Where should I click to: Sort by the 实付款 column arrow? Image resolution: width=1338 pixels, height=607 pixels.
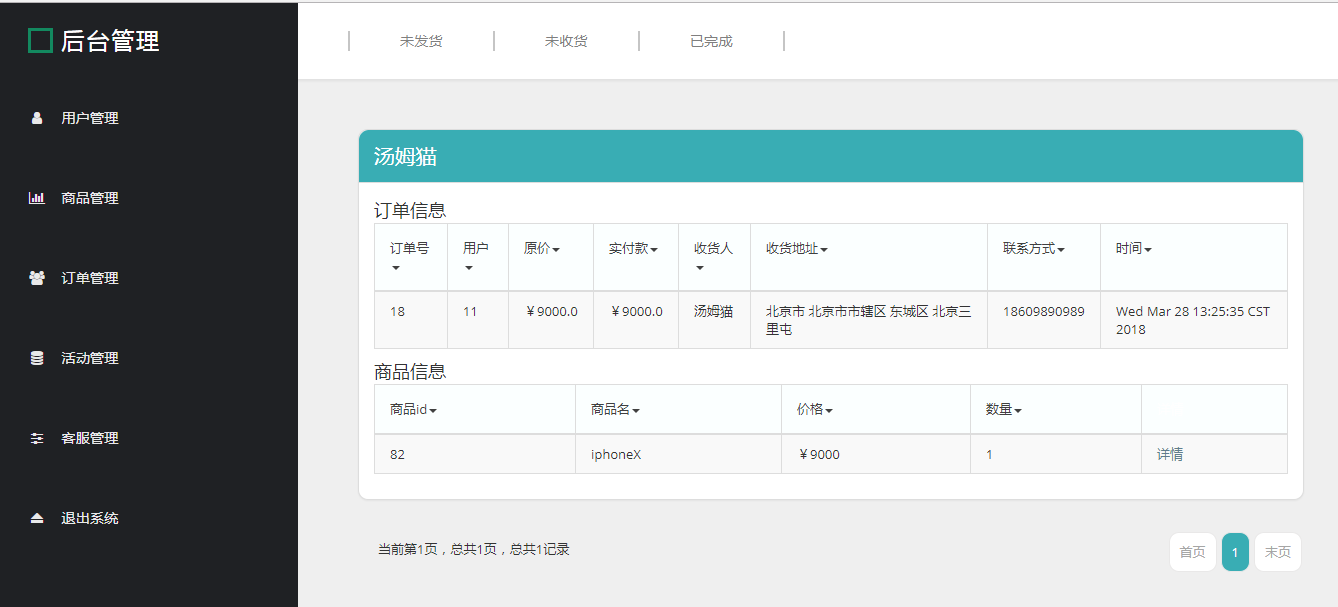654,249
